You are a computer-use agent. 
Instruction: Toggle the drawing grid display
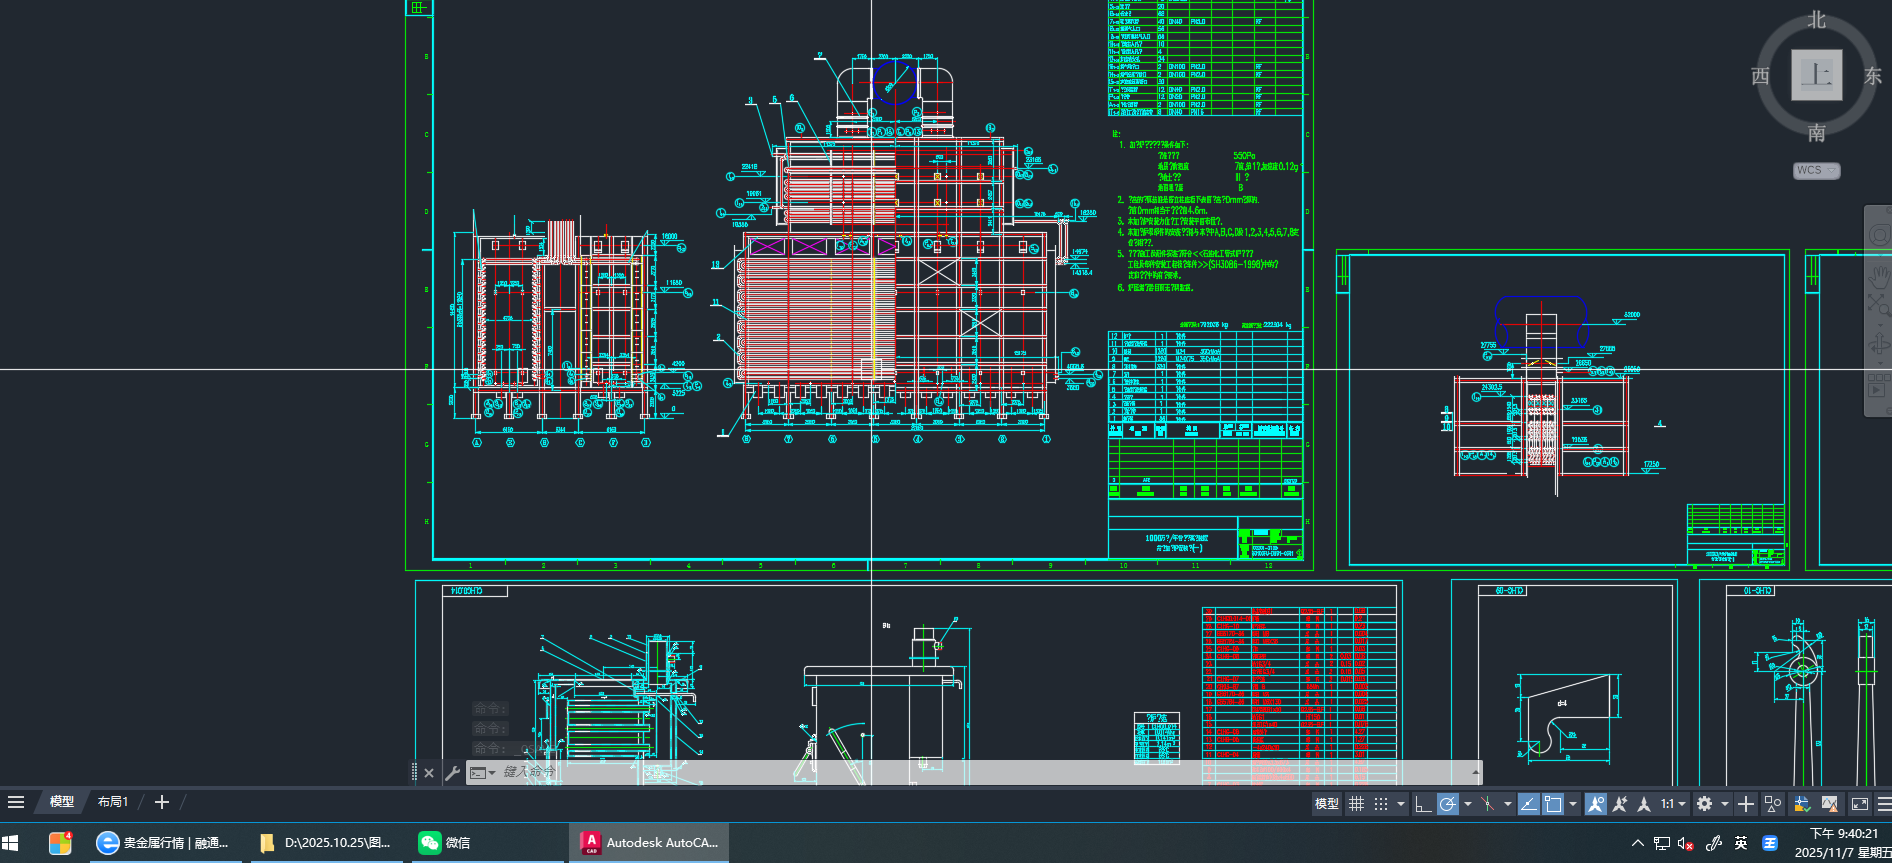(x=1356, y=804)
